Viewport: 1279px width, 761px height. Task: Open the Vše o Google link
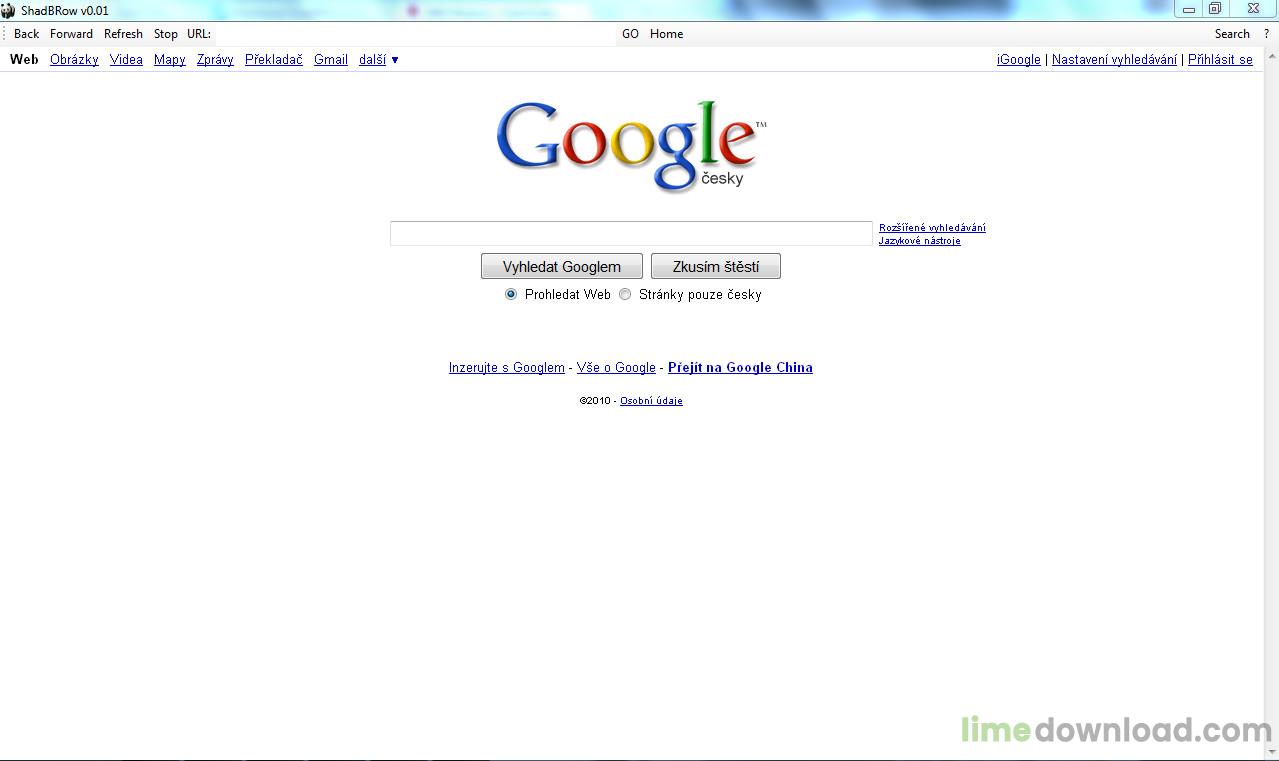(x=616, y=368)
